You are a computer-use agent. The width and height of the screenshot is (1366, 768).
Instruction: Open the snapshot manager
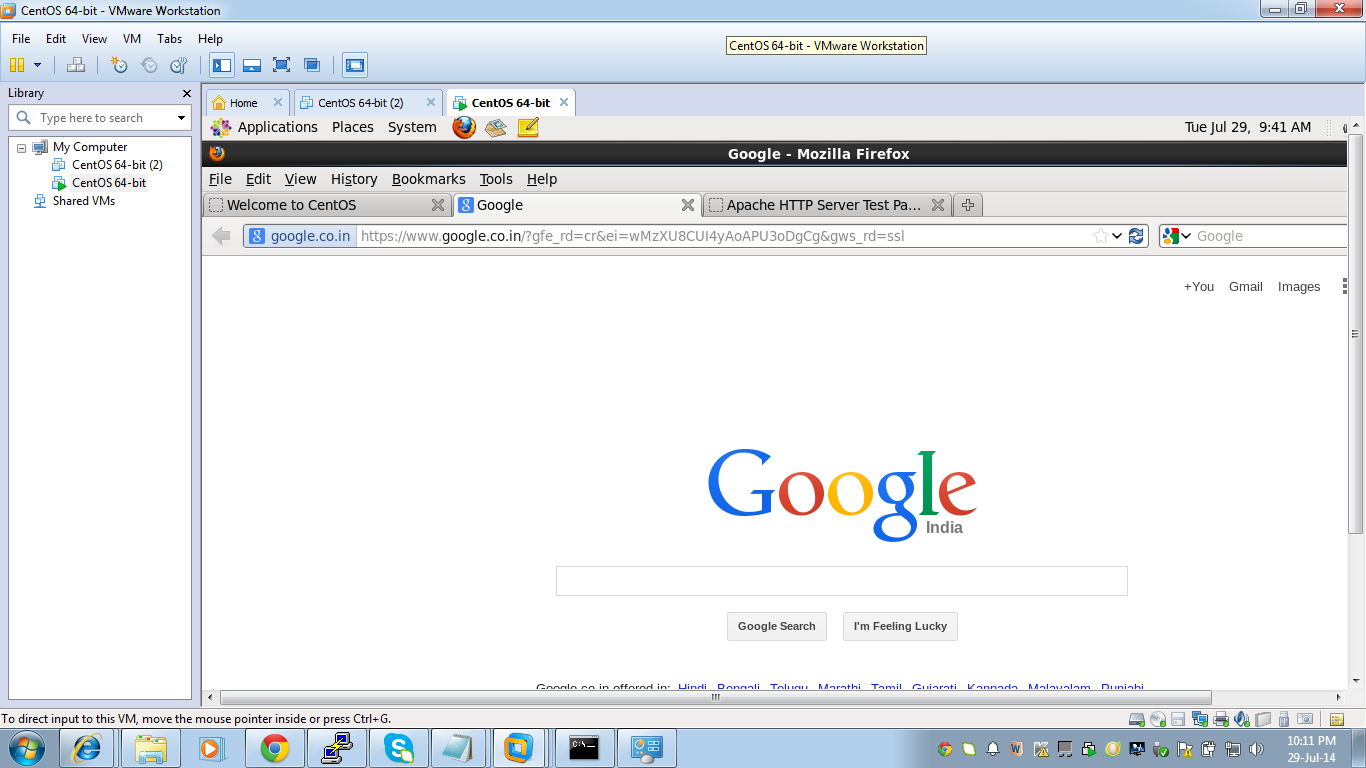coord(179,65)
